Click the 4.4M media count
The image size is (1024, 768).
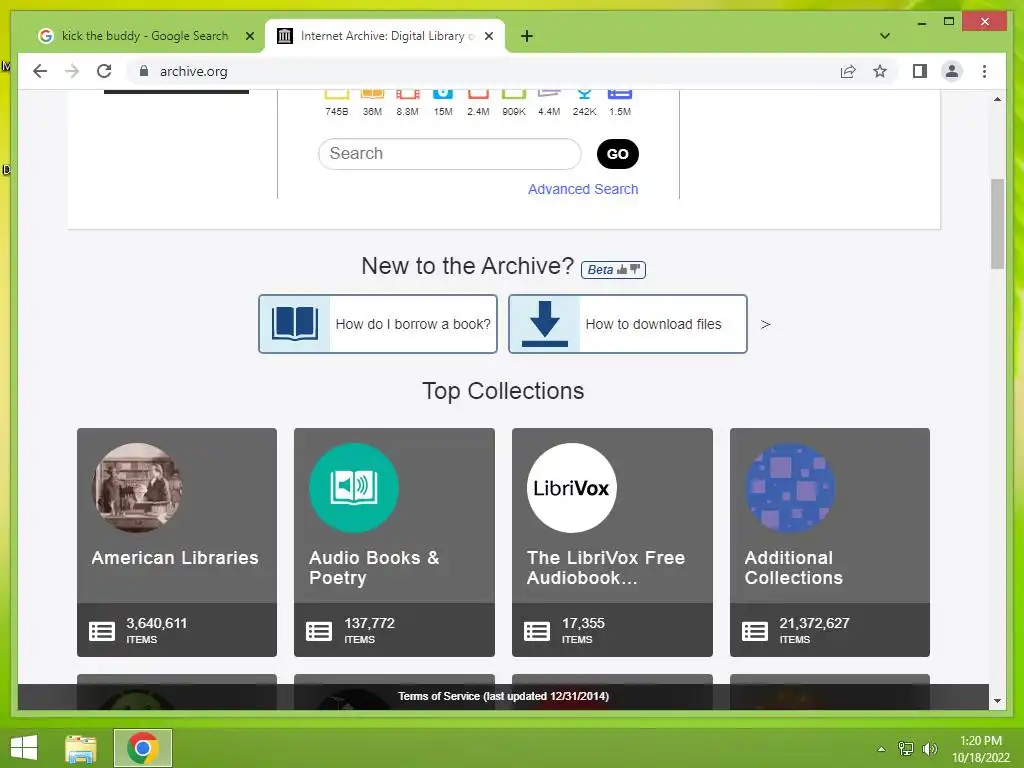click(549, 112)
